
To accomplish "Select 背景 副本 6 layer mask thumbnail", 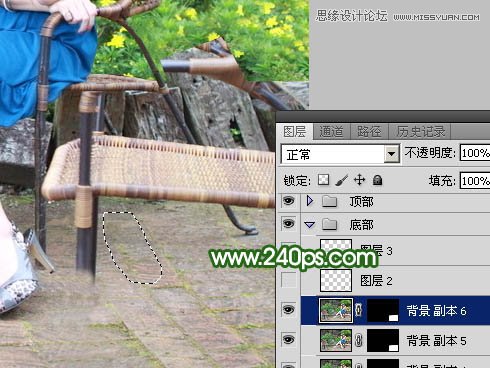I will point(383,311).
